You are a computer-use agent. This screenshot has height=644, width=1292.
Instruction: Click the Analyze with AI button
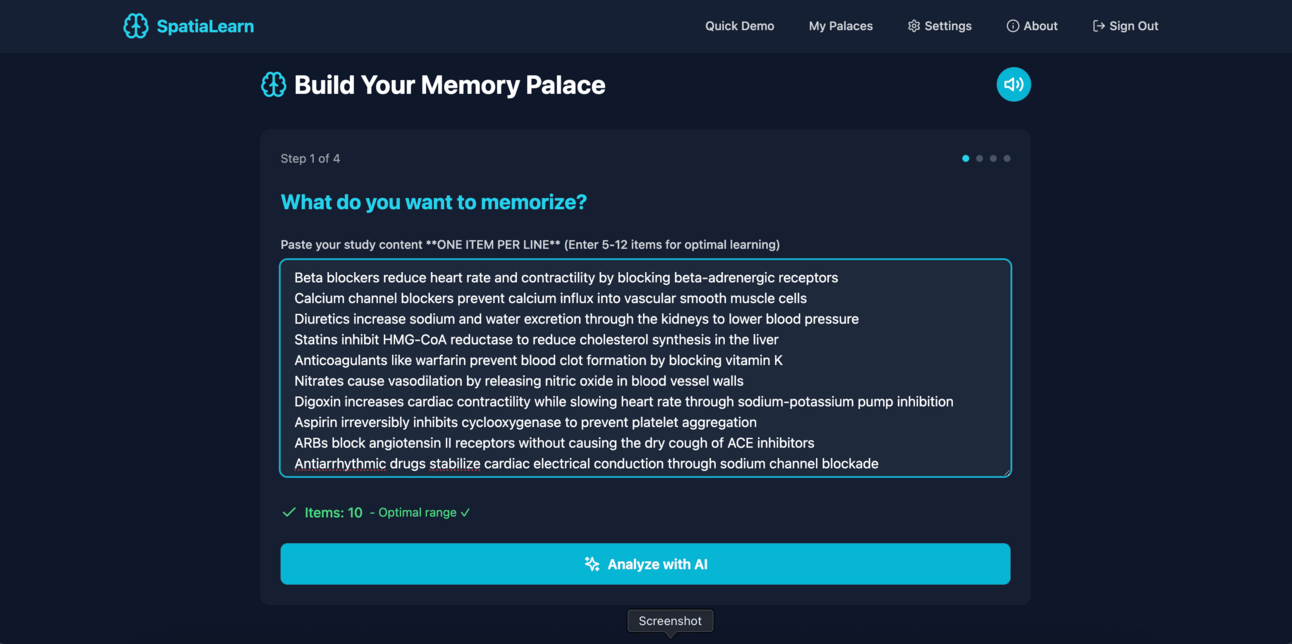[645, 564]
